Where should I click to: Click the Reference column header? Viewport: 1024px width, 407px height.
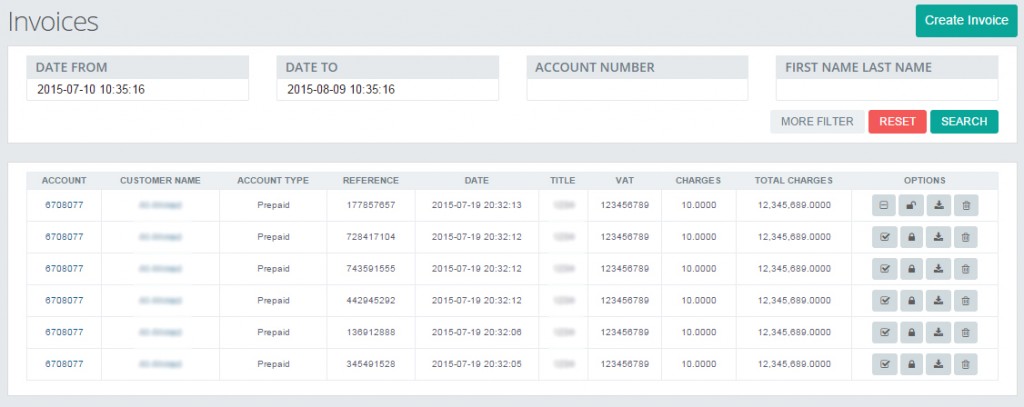click(371, 181)
